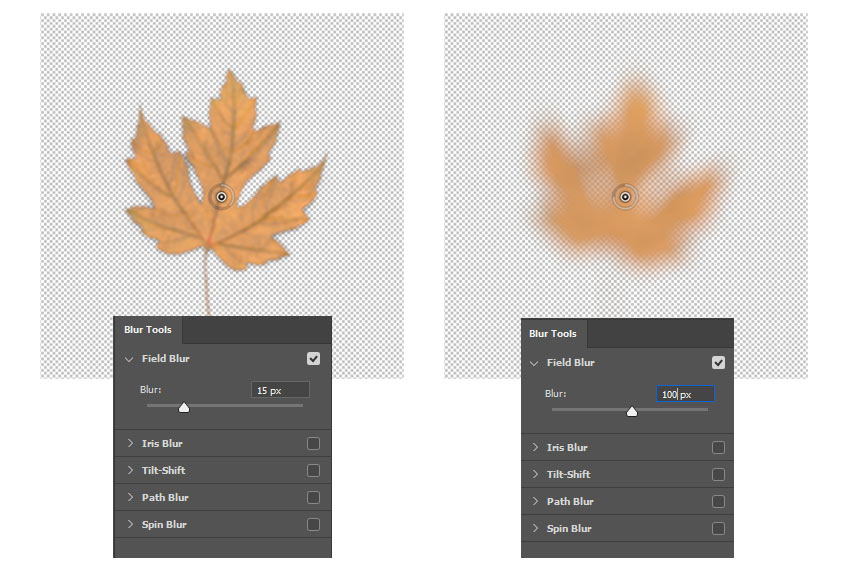Click the Blur: label in the left panel
The width and height of the screenshot is (850, 577).
pos(150,390)
